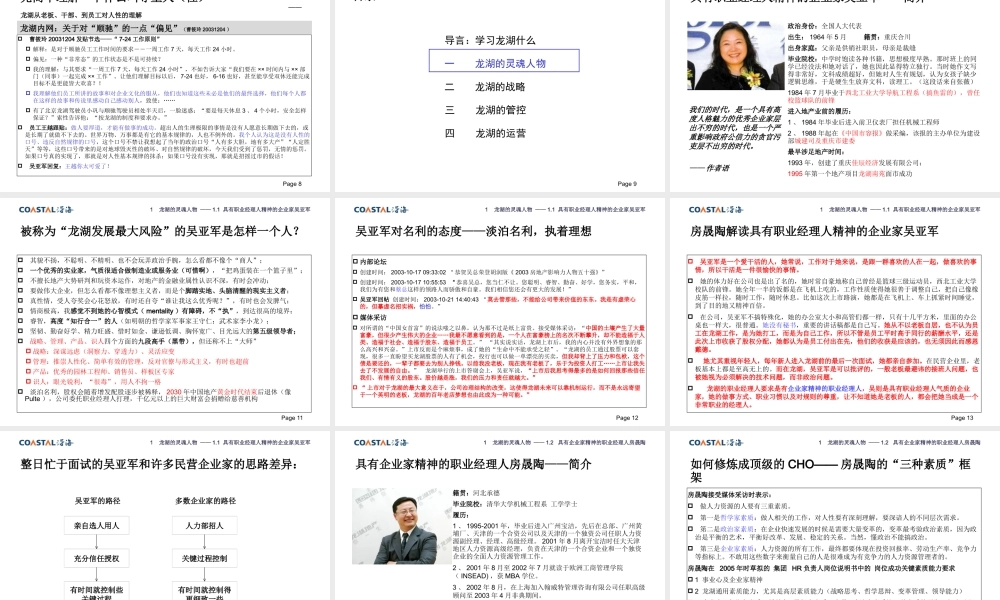
Task: Click the Page 11 number label
Action: pos(292,418)
